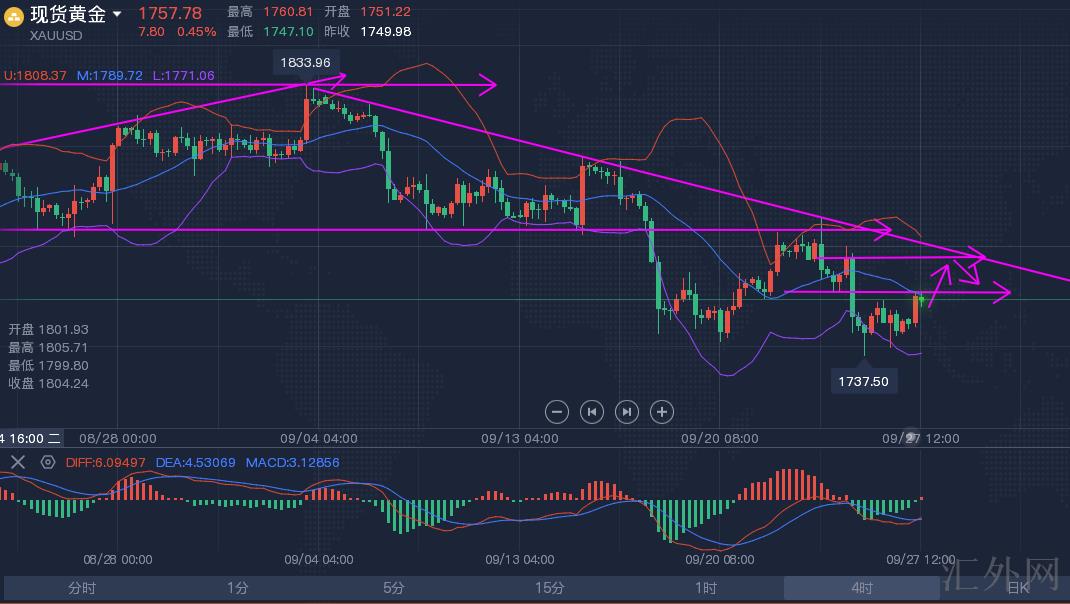Click the 09/27 12:00 time axis marker
Viewport: 1070px width, 604px height.
[921, 438]
